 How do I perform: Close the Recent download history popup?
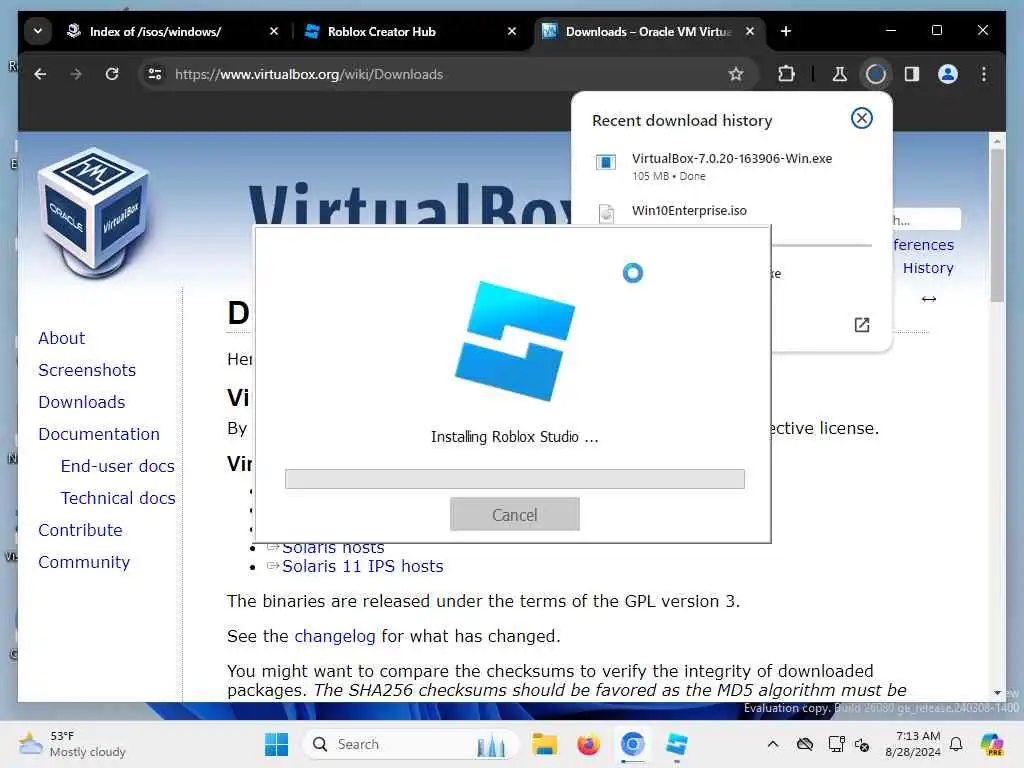coord(861,118)
